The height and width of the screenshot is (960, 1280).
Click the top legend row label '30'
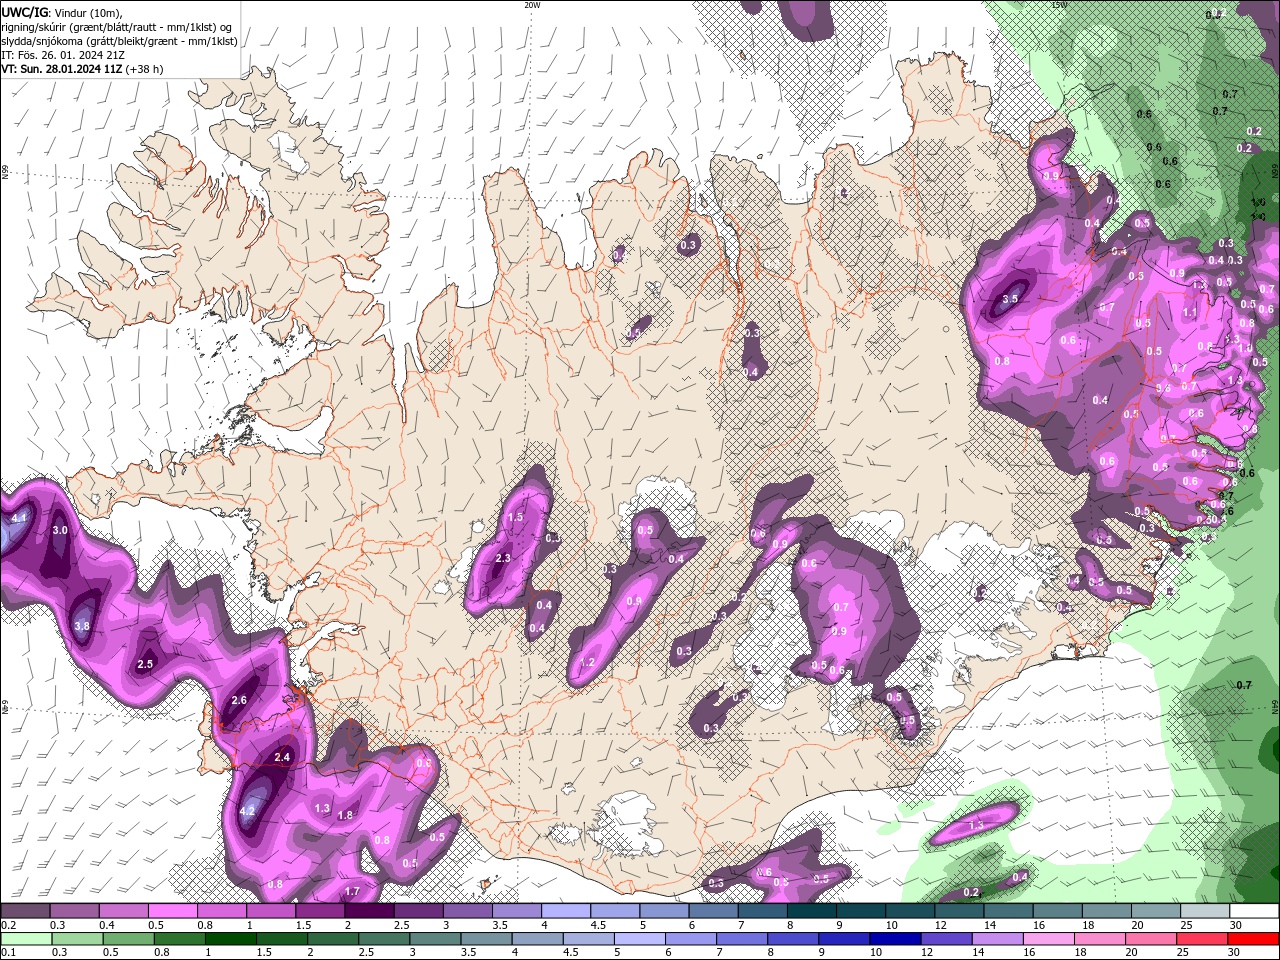point(1236,925)
